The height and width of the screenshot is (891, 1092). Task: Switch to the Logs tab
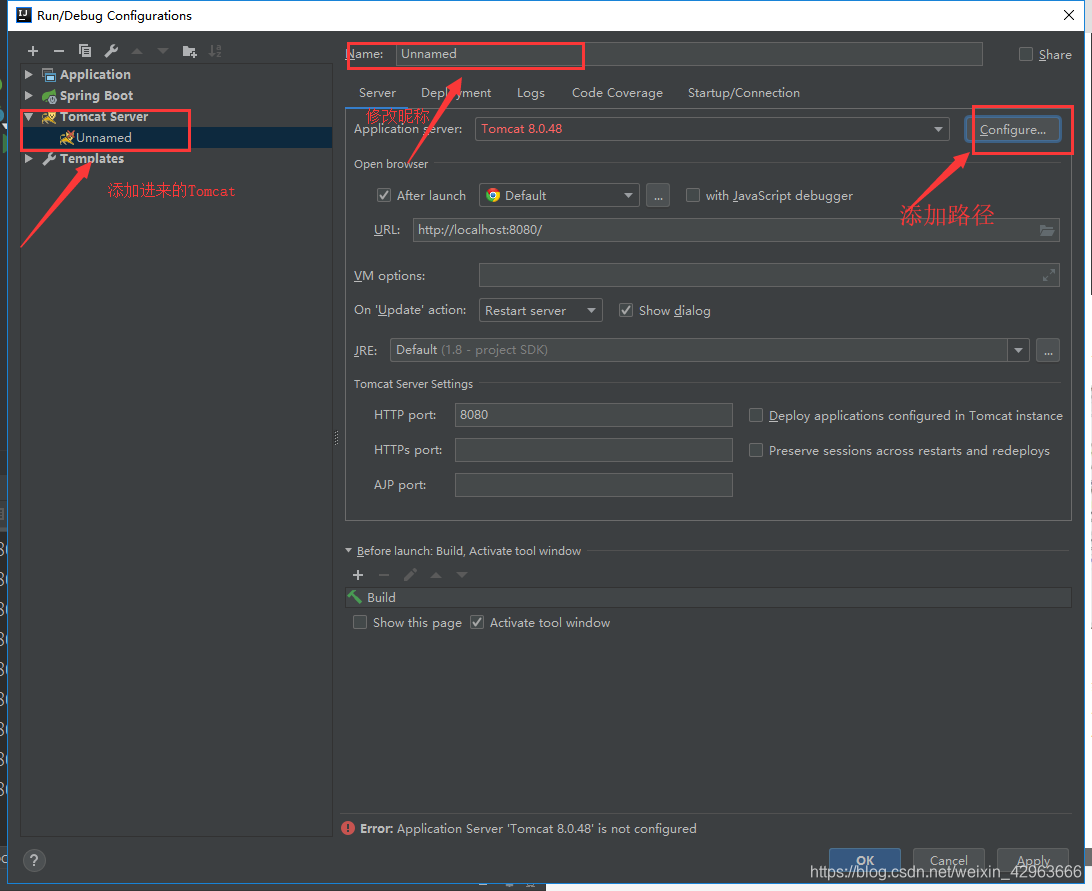click(x=531, y=93)
